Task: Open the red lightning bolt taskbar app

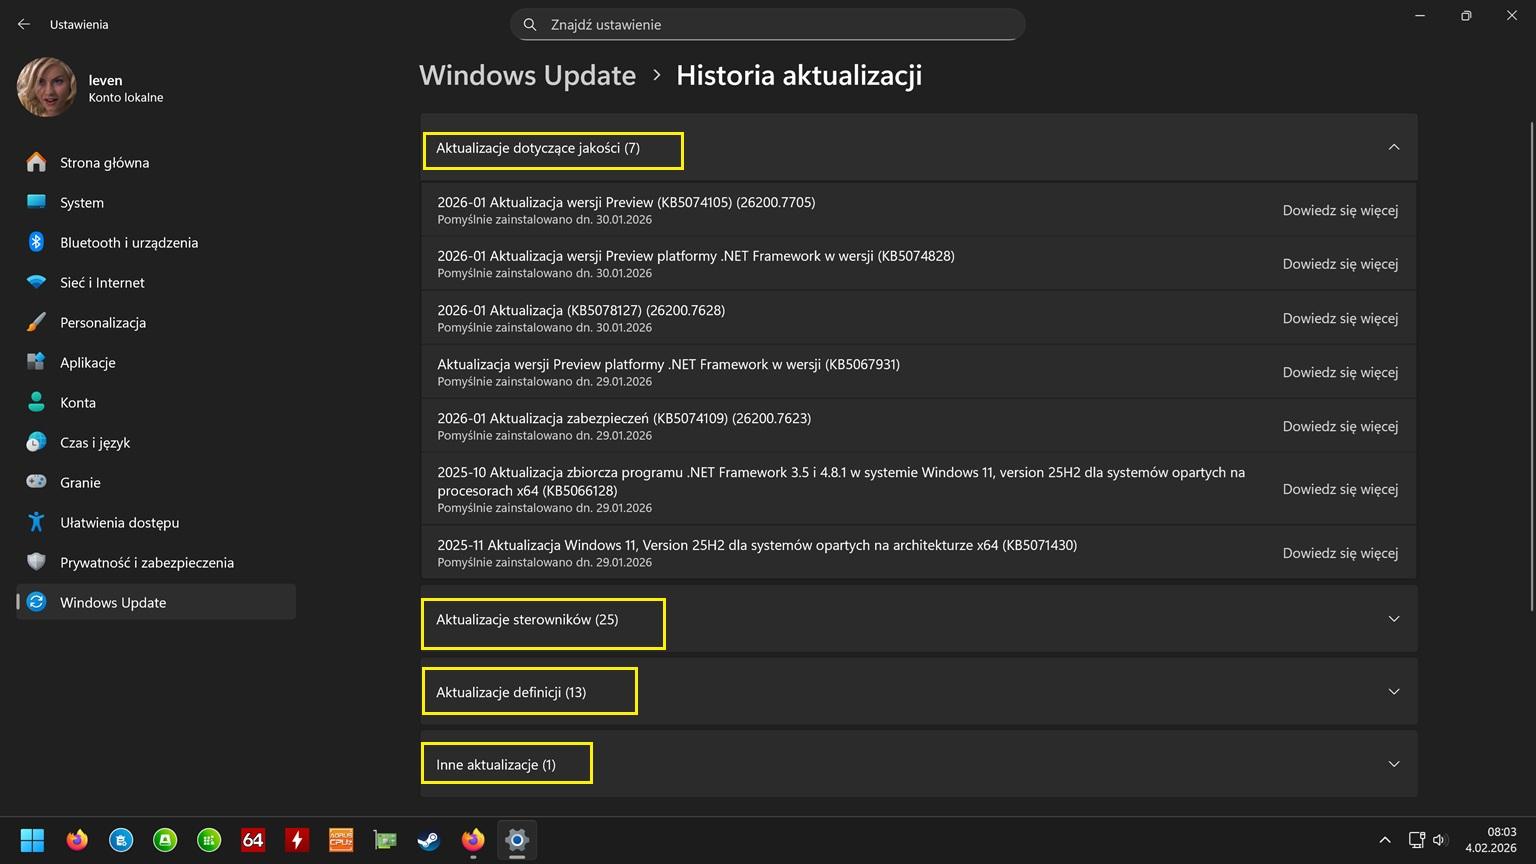Action: point(297,840)
